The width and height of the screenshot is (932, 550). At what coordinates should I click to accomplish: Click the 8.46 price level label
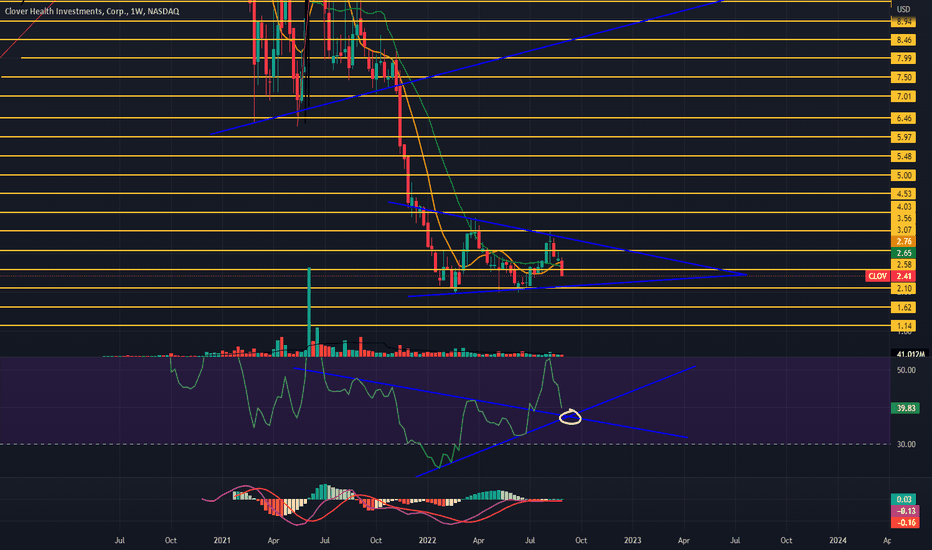tap(903, 40)
